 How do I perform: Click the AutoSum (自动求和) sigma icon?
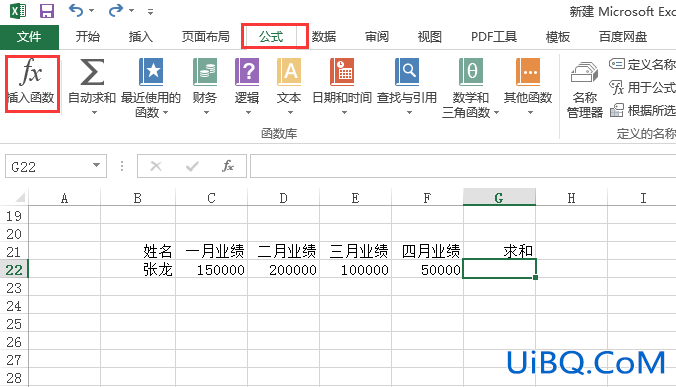click(92, 72)
